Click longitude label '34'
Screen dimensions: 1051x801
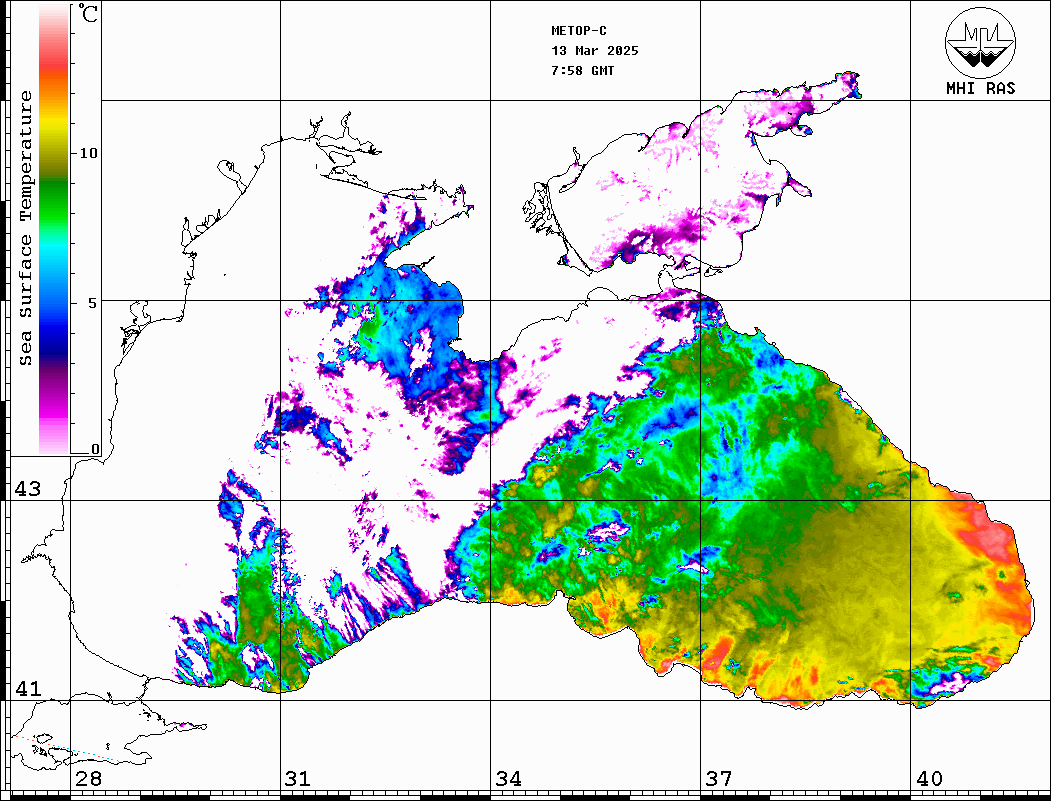pos(508,778)
